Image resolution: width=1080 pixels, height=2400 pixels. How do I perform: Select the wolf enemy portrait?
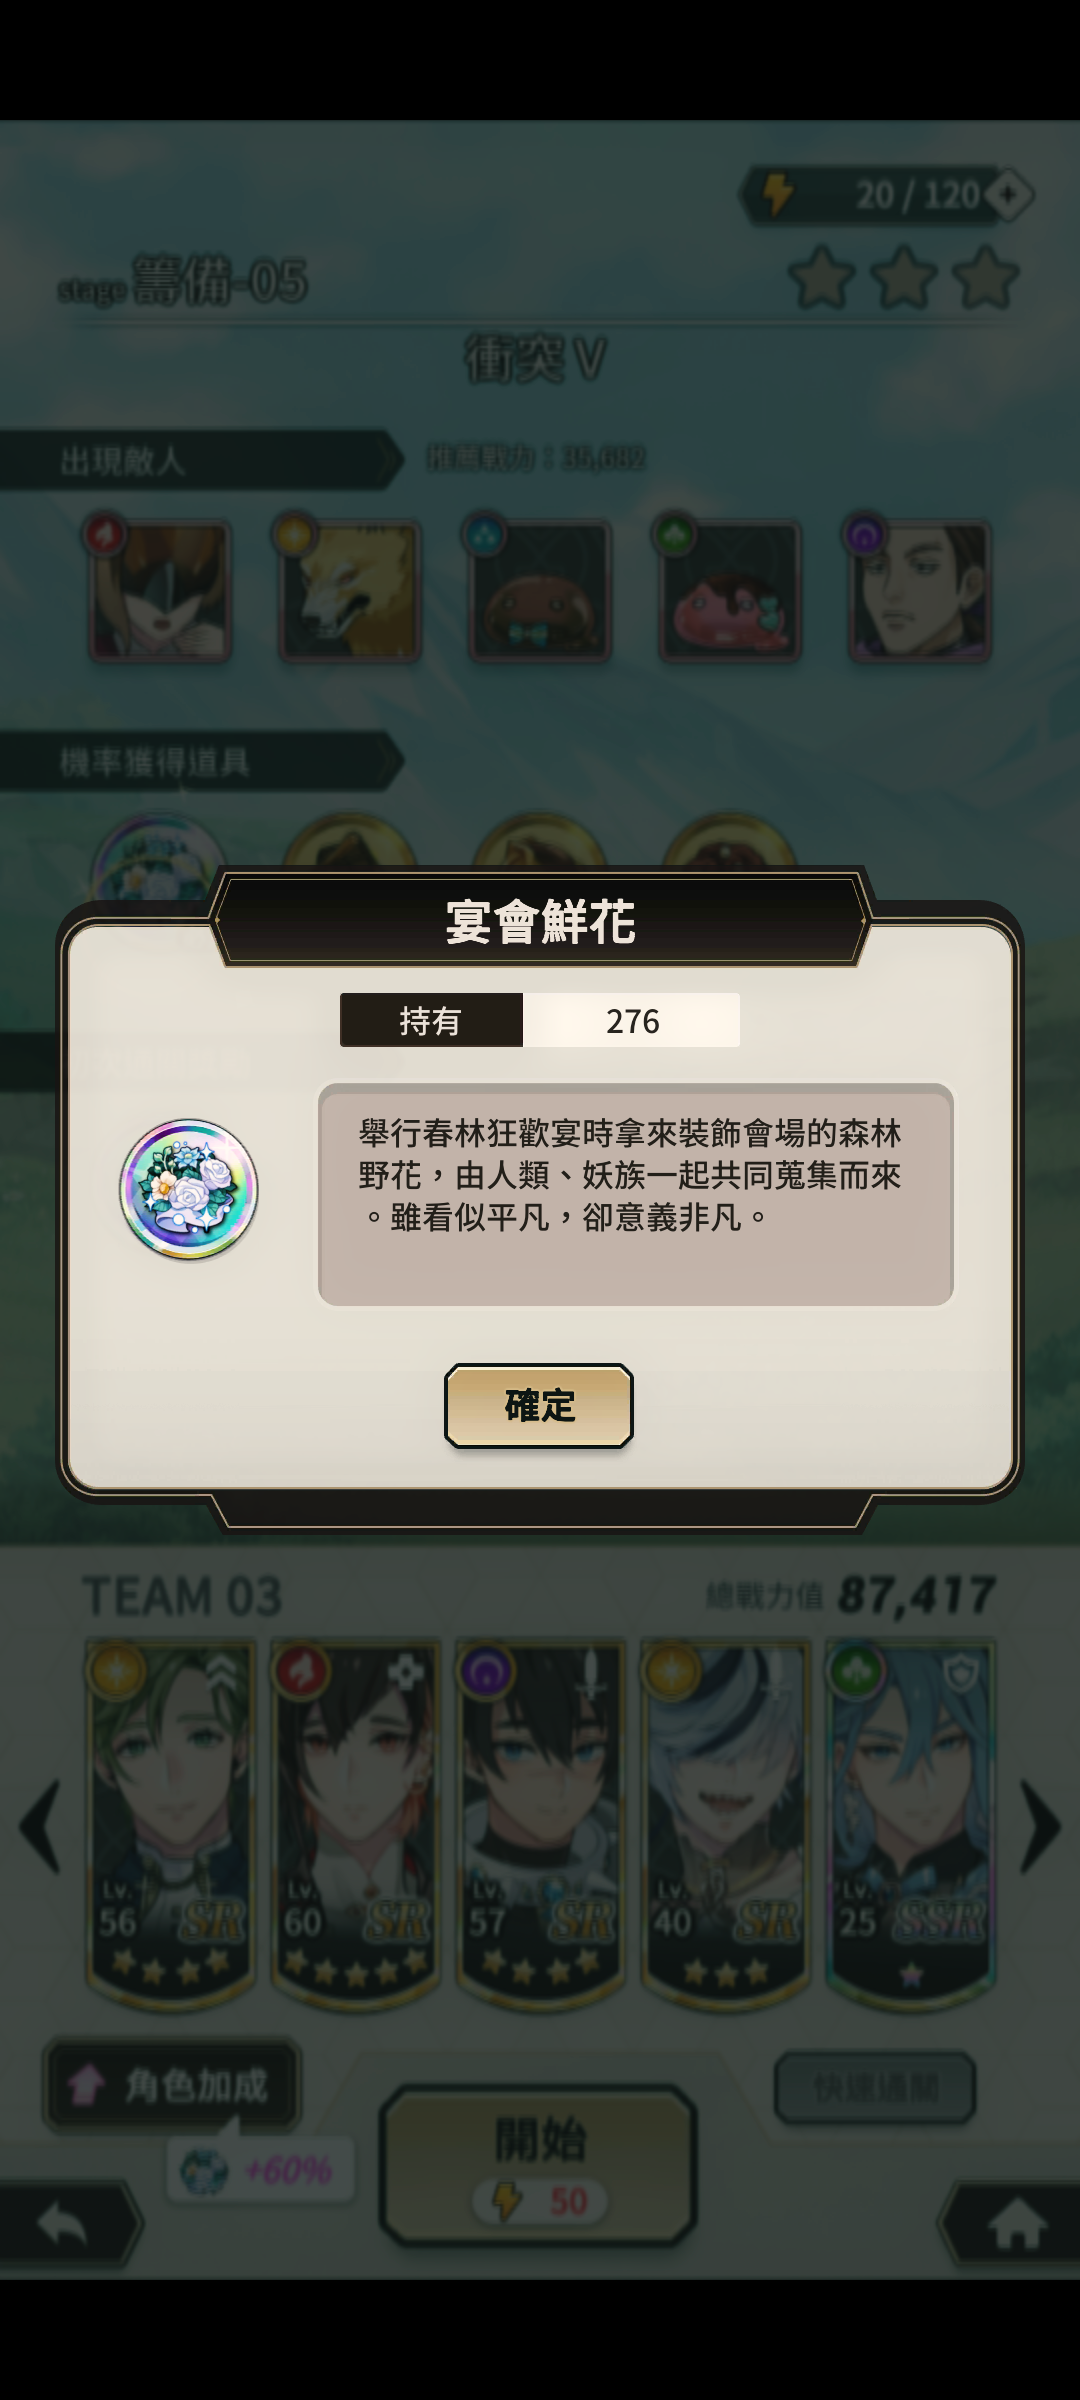point(349,590)
